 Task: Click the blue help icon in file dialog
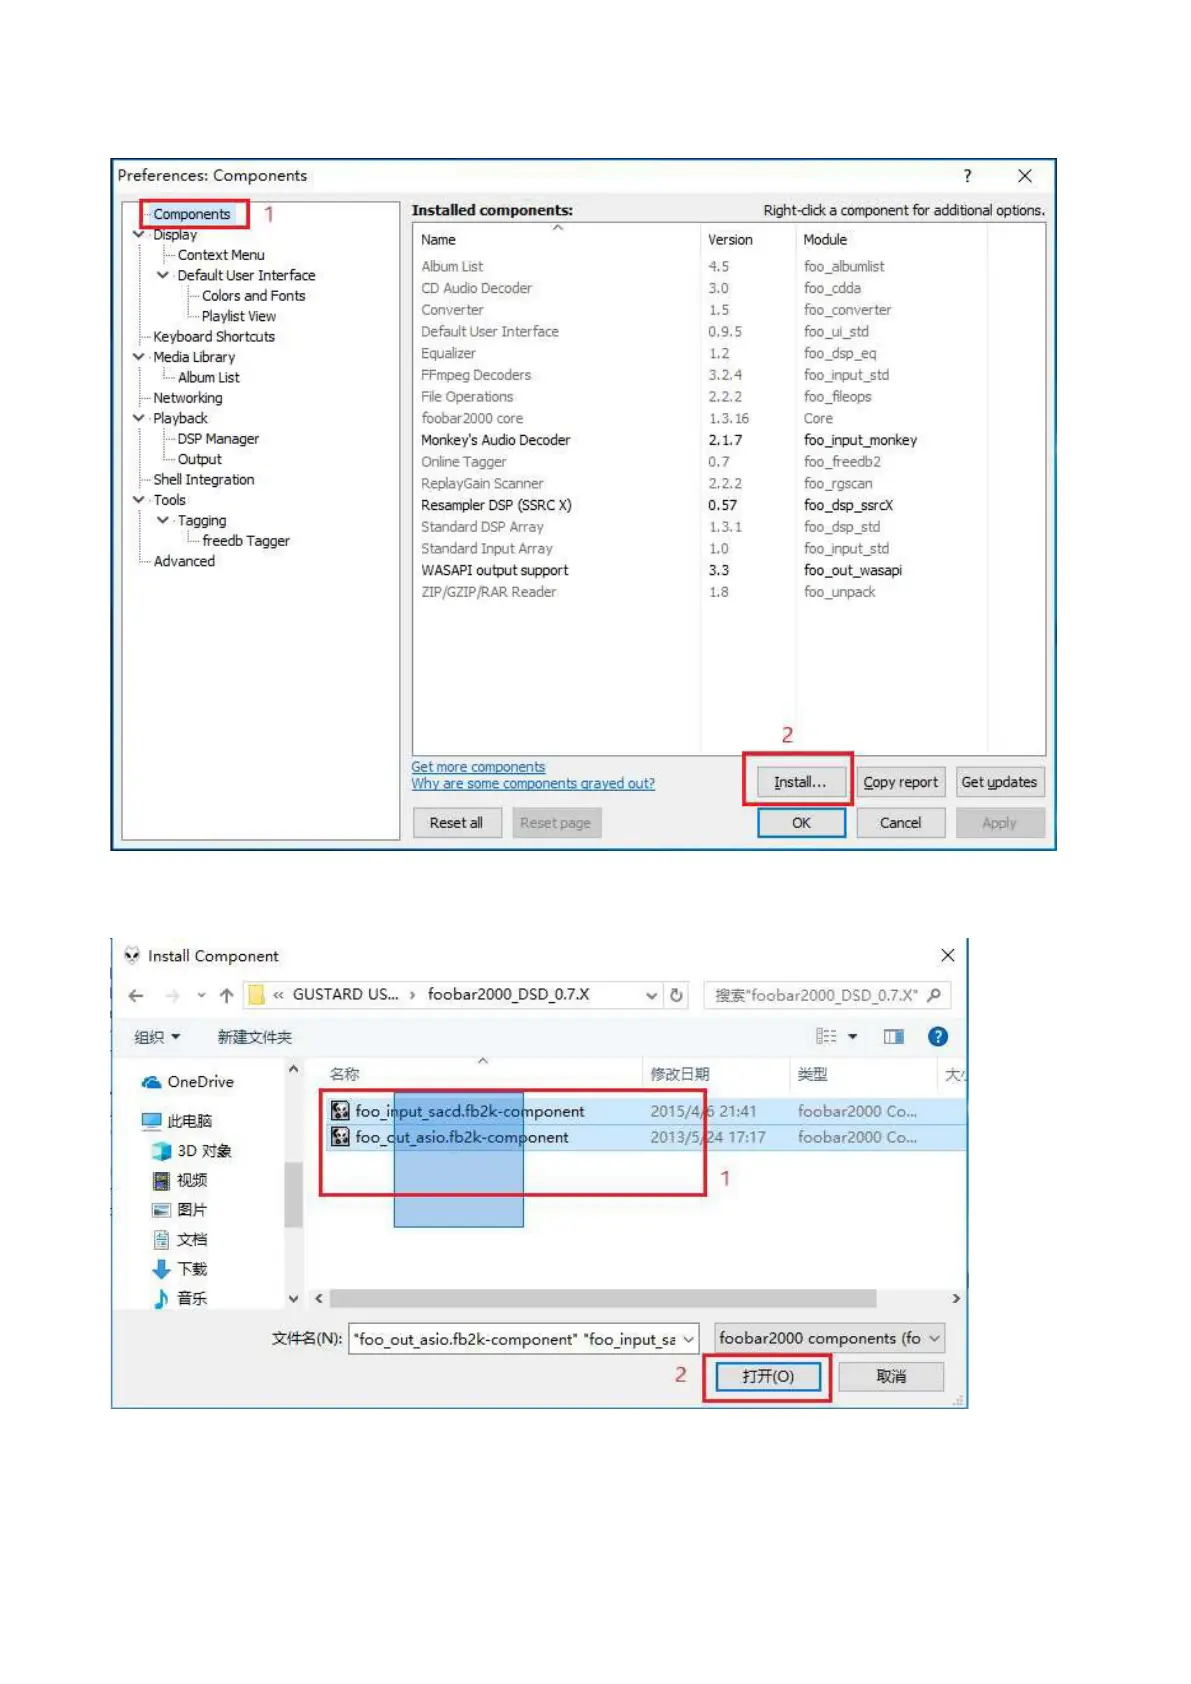tap(938, 1036)
